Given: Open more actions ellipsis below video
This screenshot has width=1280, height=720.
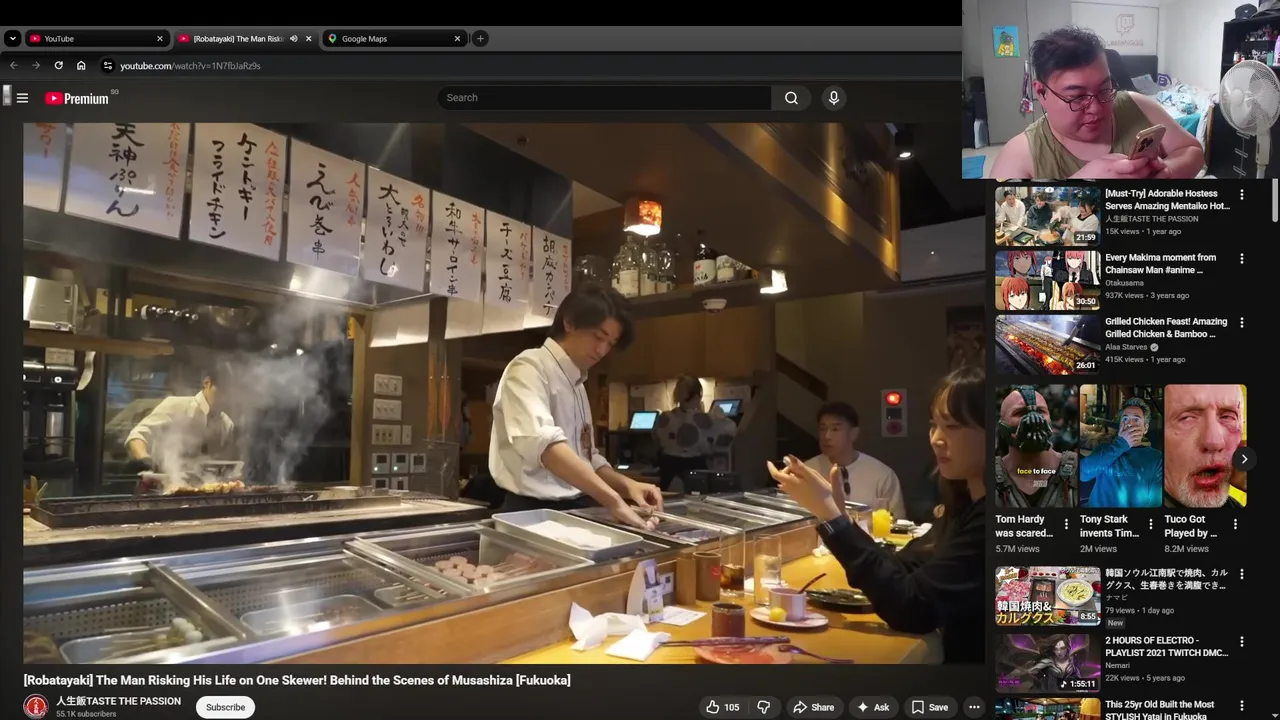Looking at the screenshot, I should pos(974,707).
